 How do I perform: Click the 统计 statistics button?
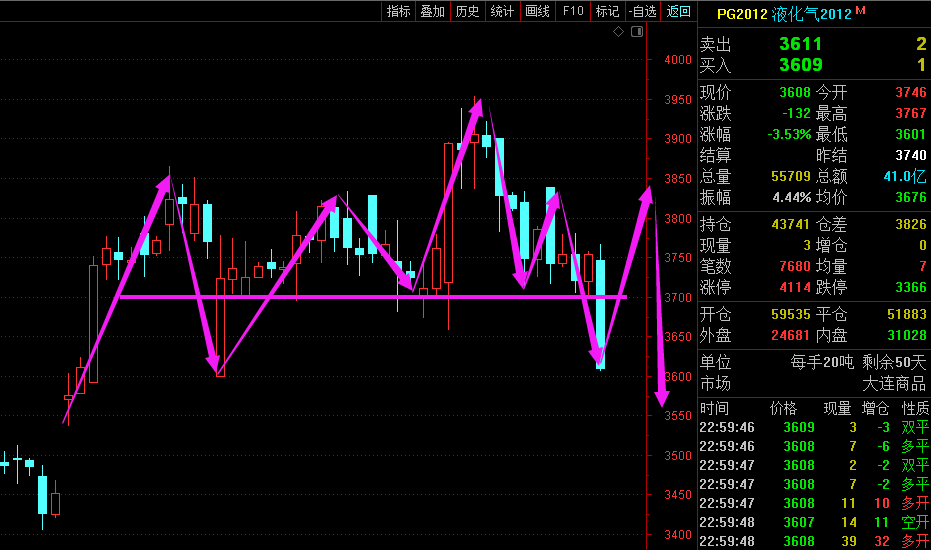click(x=502, y=11)
